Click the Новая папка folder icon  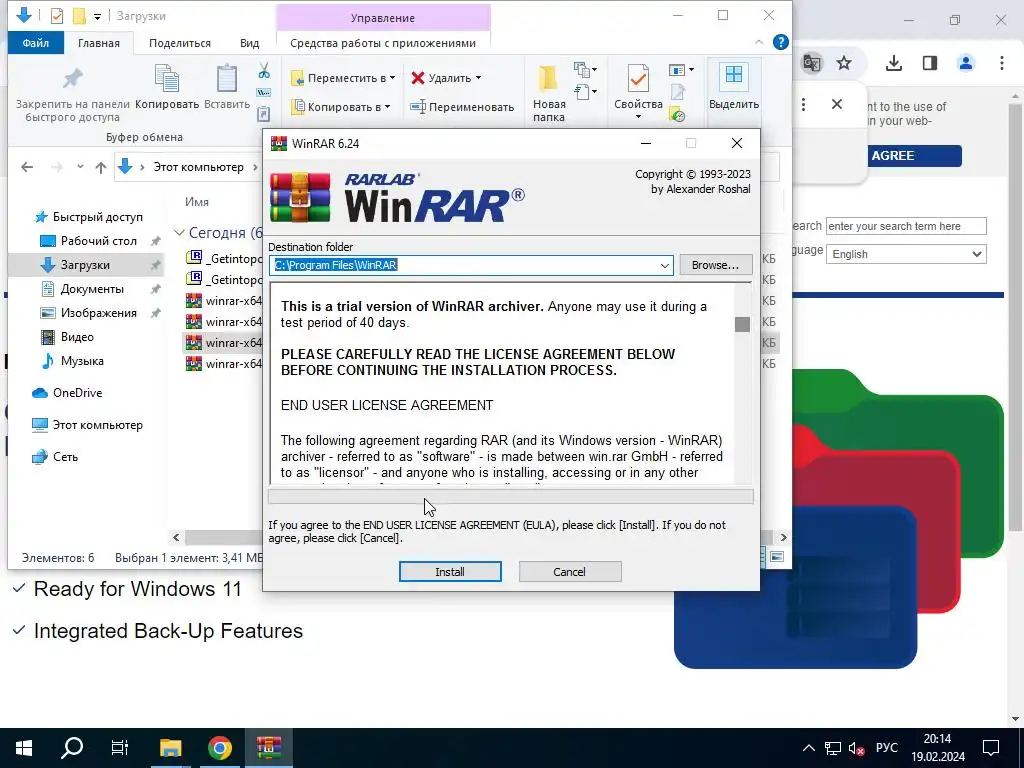(549, 79)
